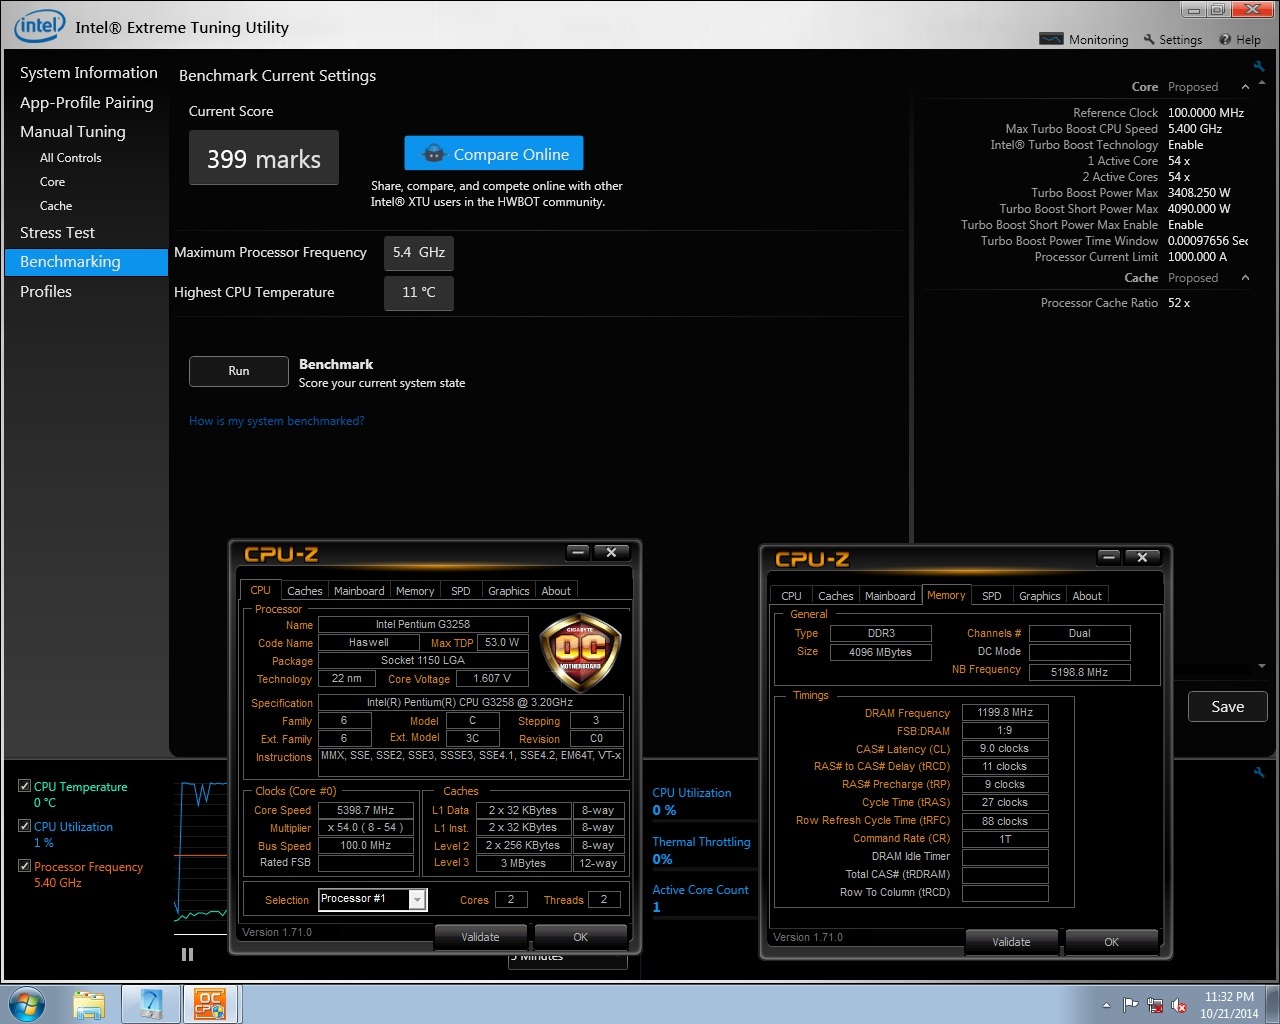
Task: Click the muted volume tray icon
Action: [x=1179, y=1005]
